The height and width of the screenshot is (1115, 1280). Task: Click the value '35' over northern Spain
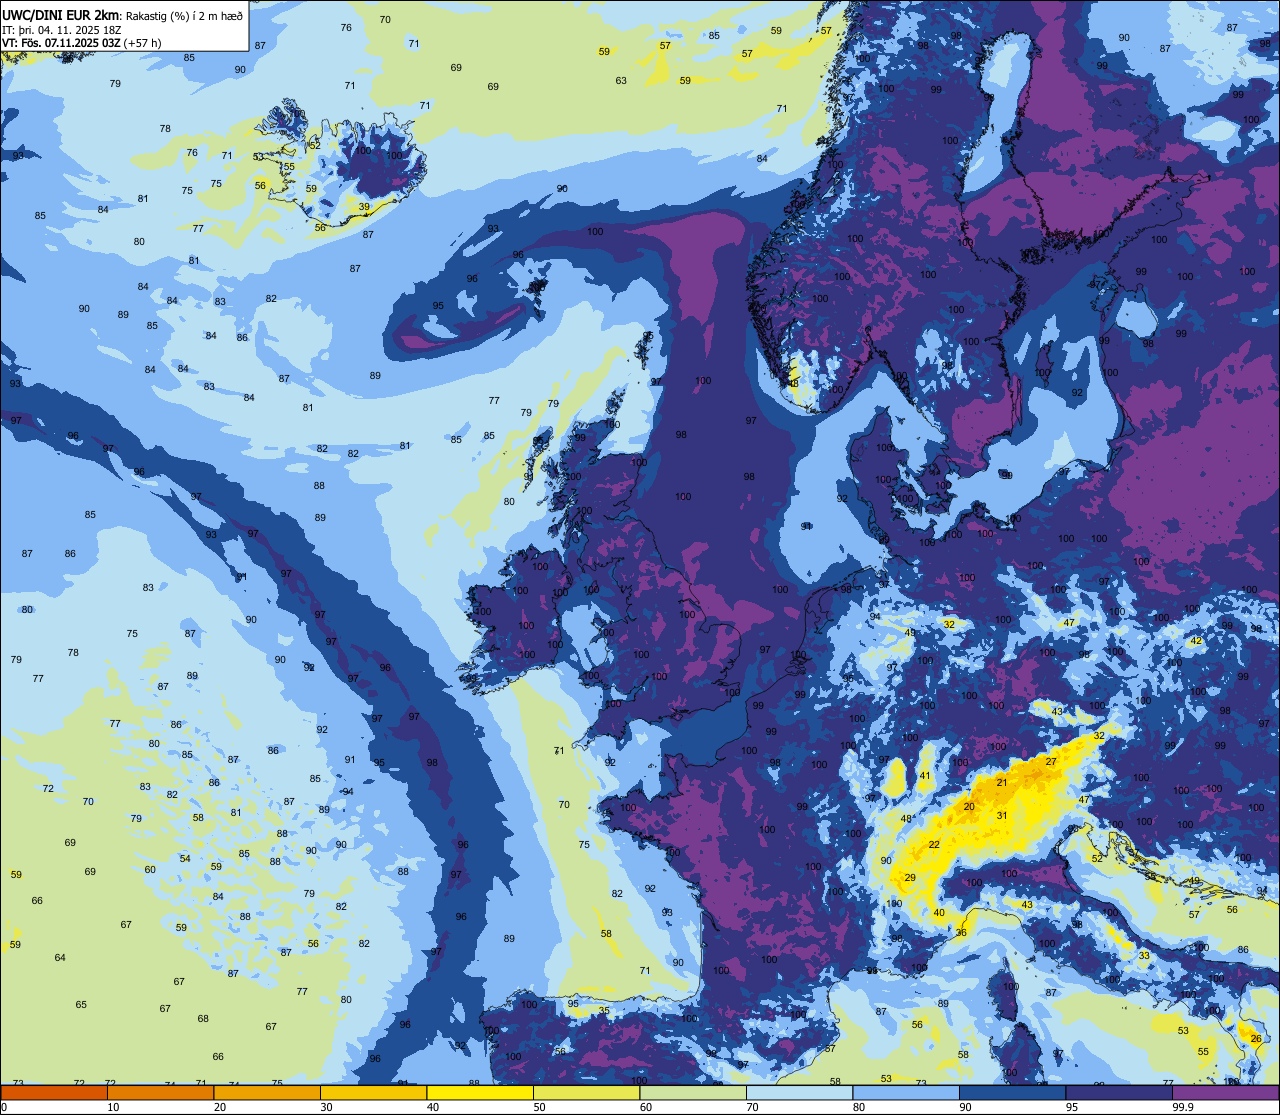coord(604,1011)
